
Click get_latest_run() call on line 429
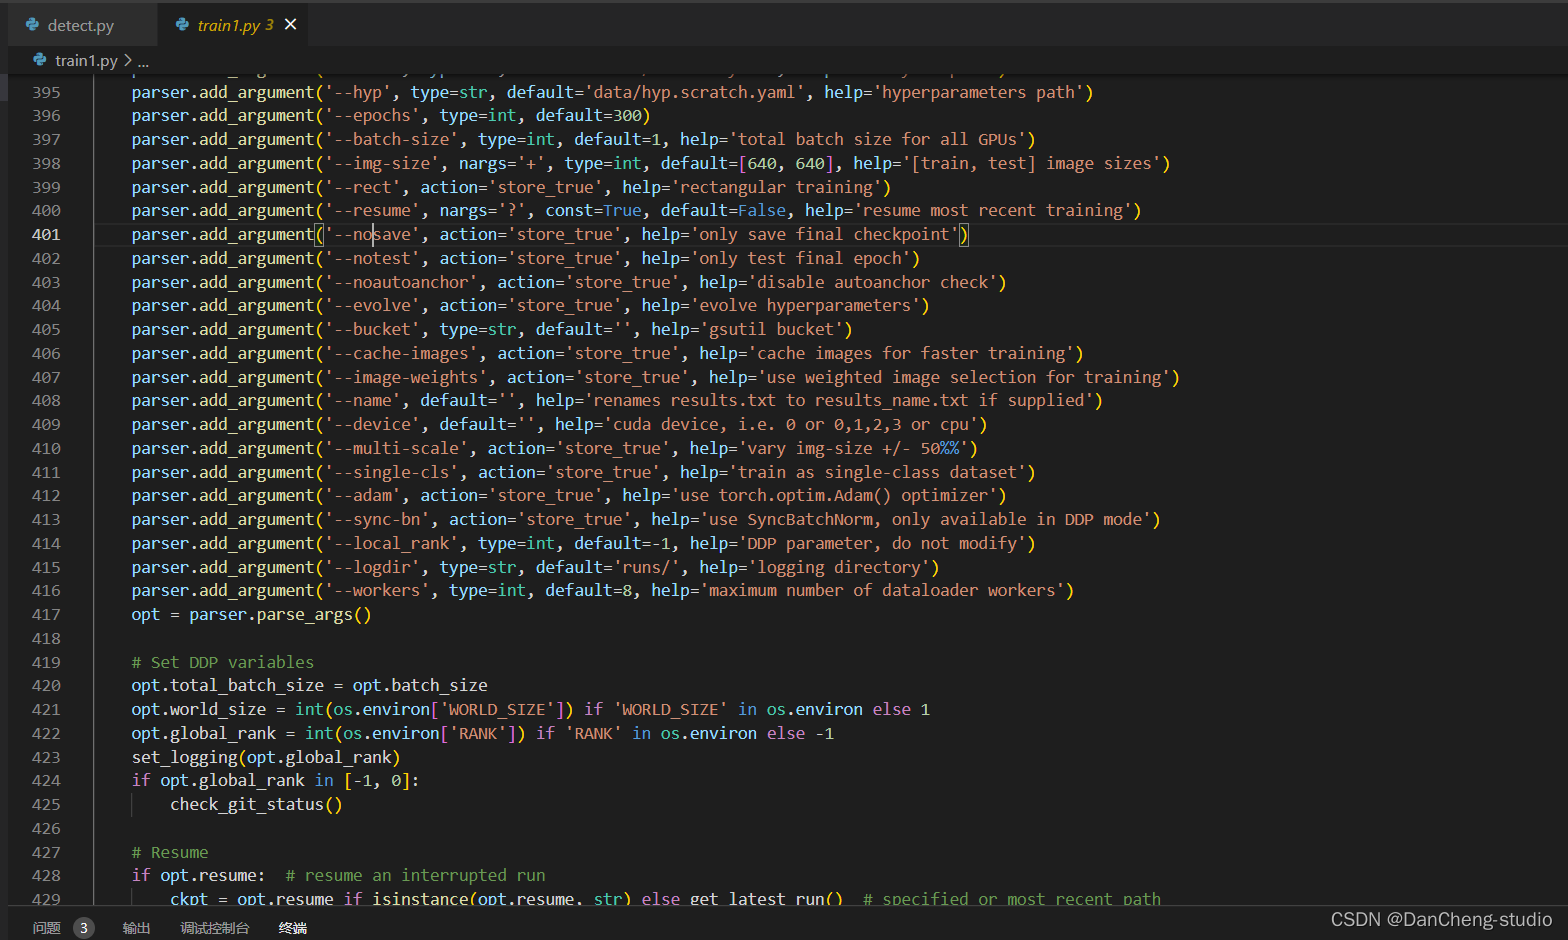click(x=766, y=899)
